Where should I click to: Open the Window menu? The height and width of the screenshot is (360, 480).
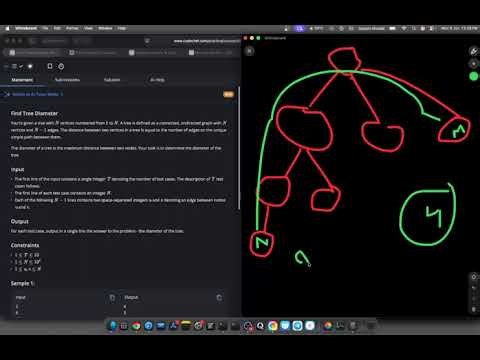tap(105, 29)
